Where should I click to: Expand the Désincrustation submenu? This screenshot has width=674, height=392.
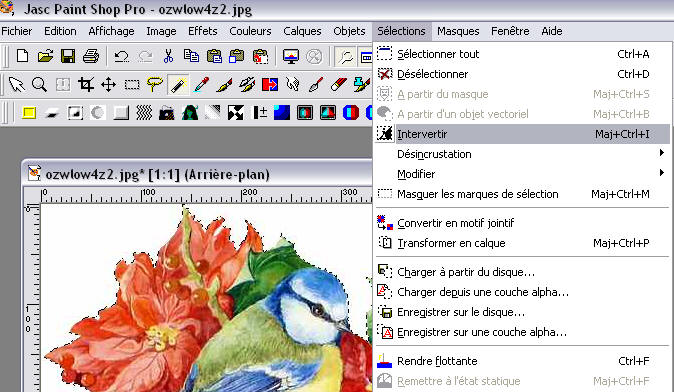522,154
